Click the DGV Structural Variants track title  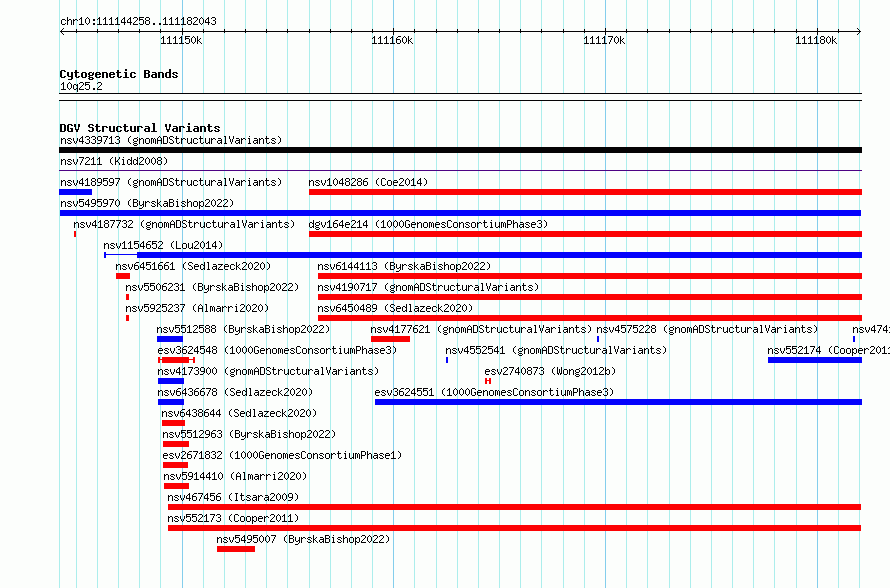click(140, 128)
